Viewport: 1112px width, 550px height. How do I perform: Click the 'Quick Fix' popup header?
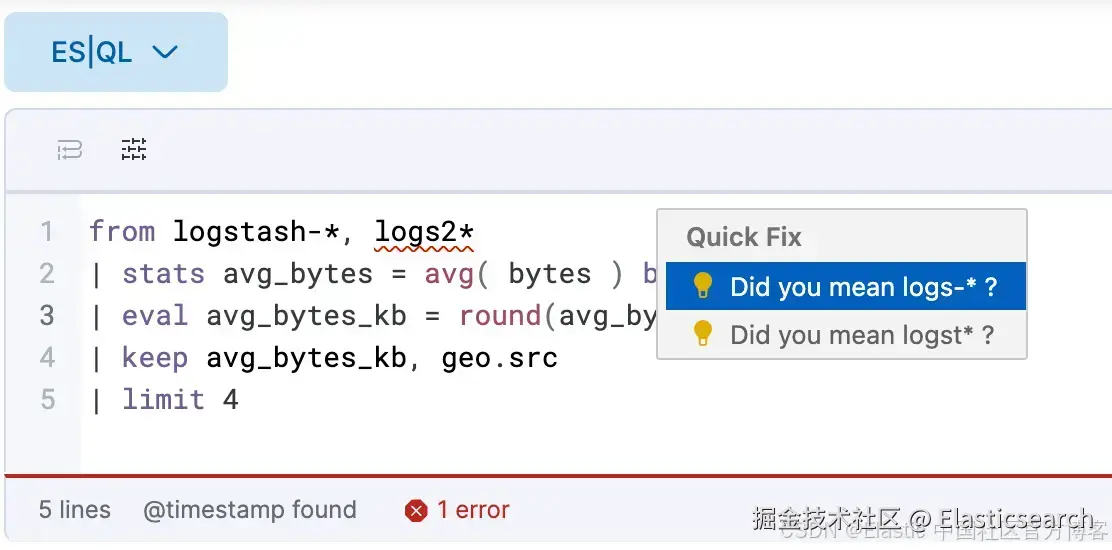(x=744, y=237)
